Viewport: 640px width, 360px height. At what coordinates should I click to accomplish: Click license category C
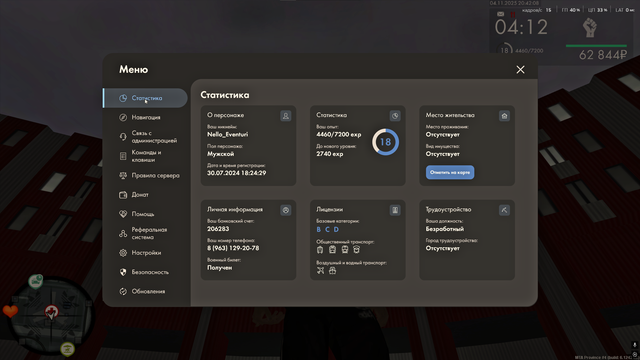(327, 229)
